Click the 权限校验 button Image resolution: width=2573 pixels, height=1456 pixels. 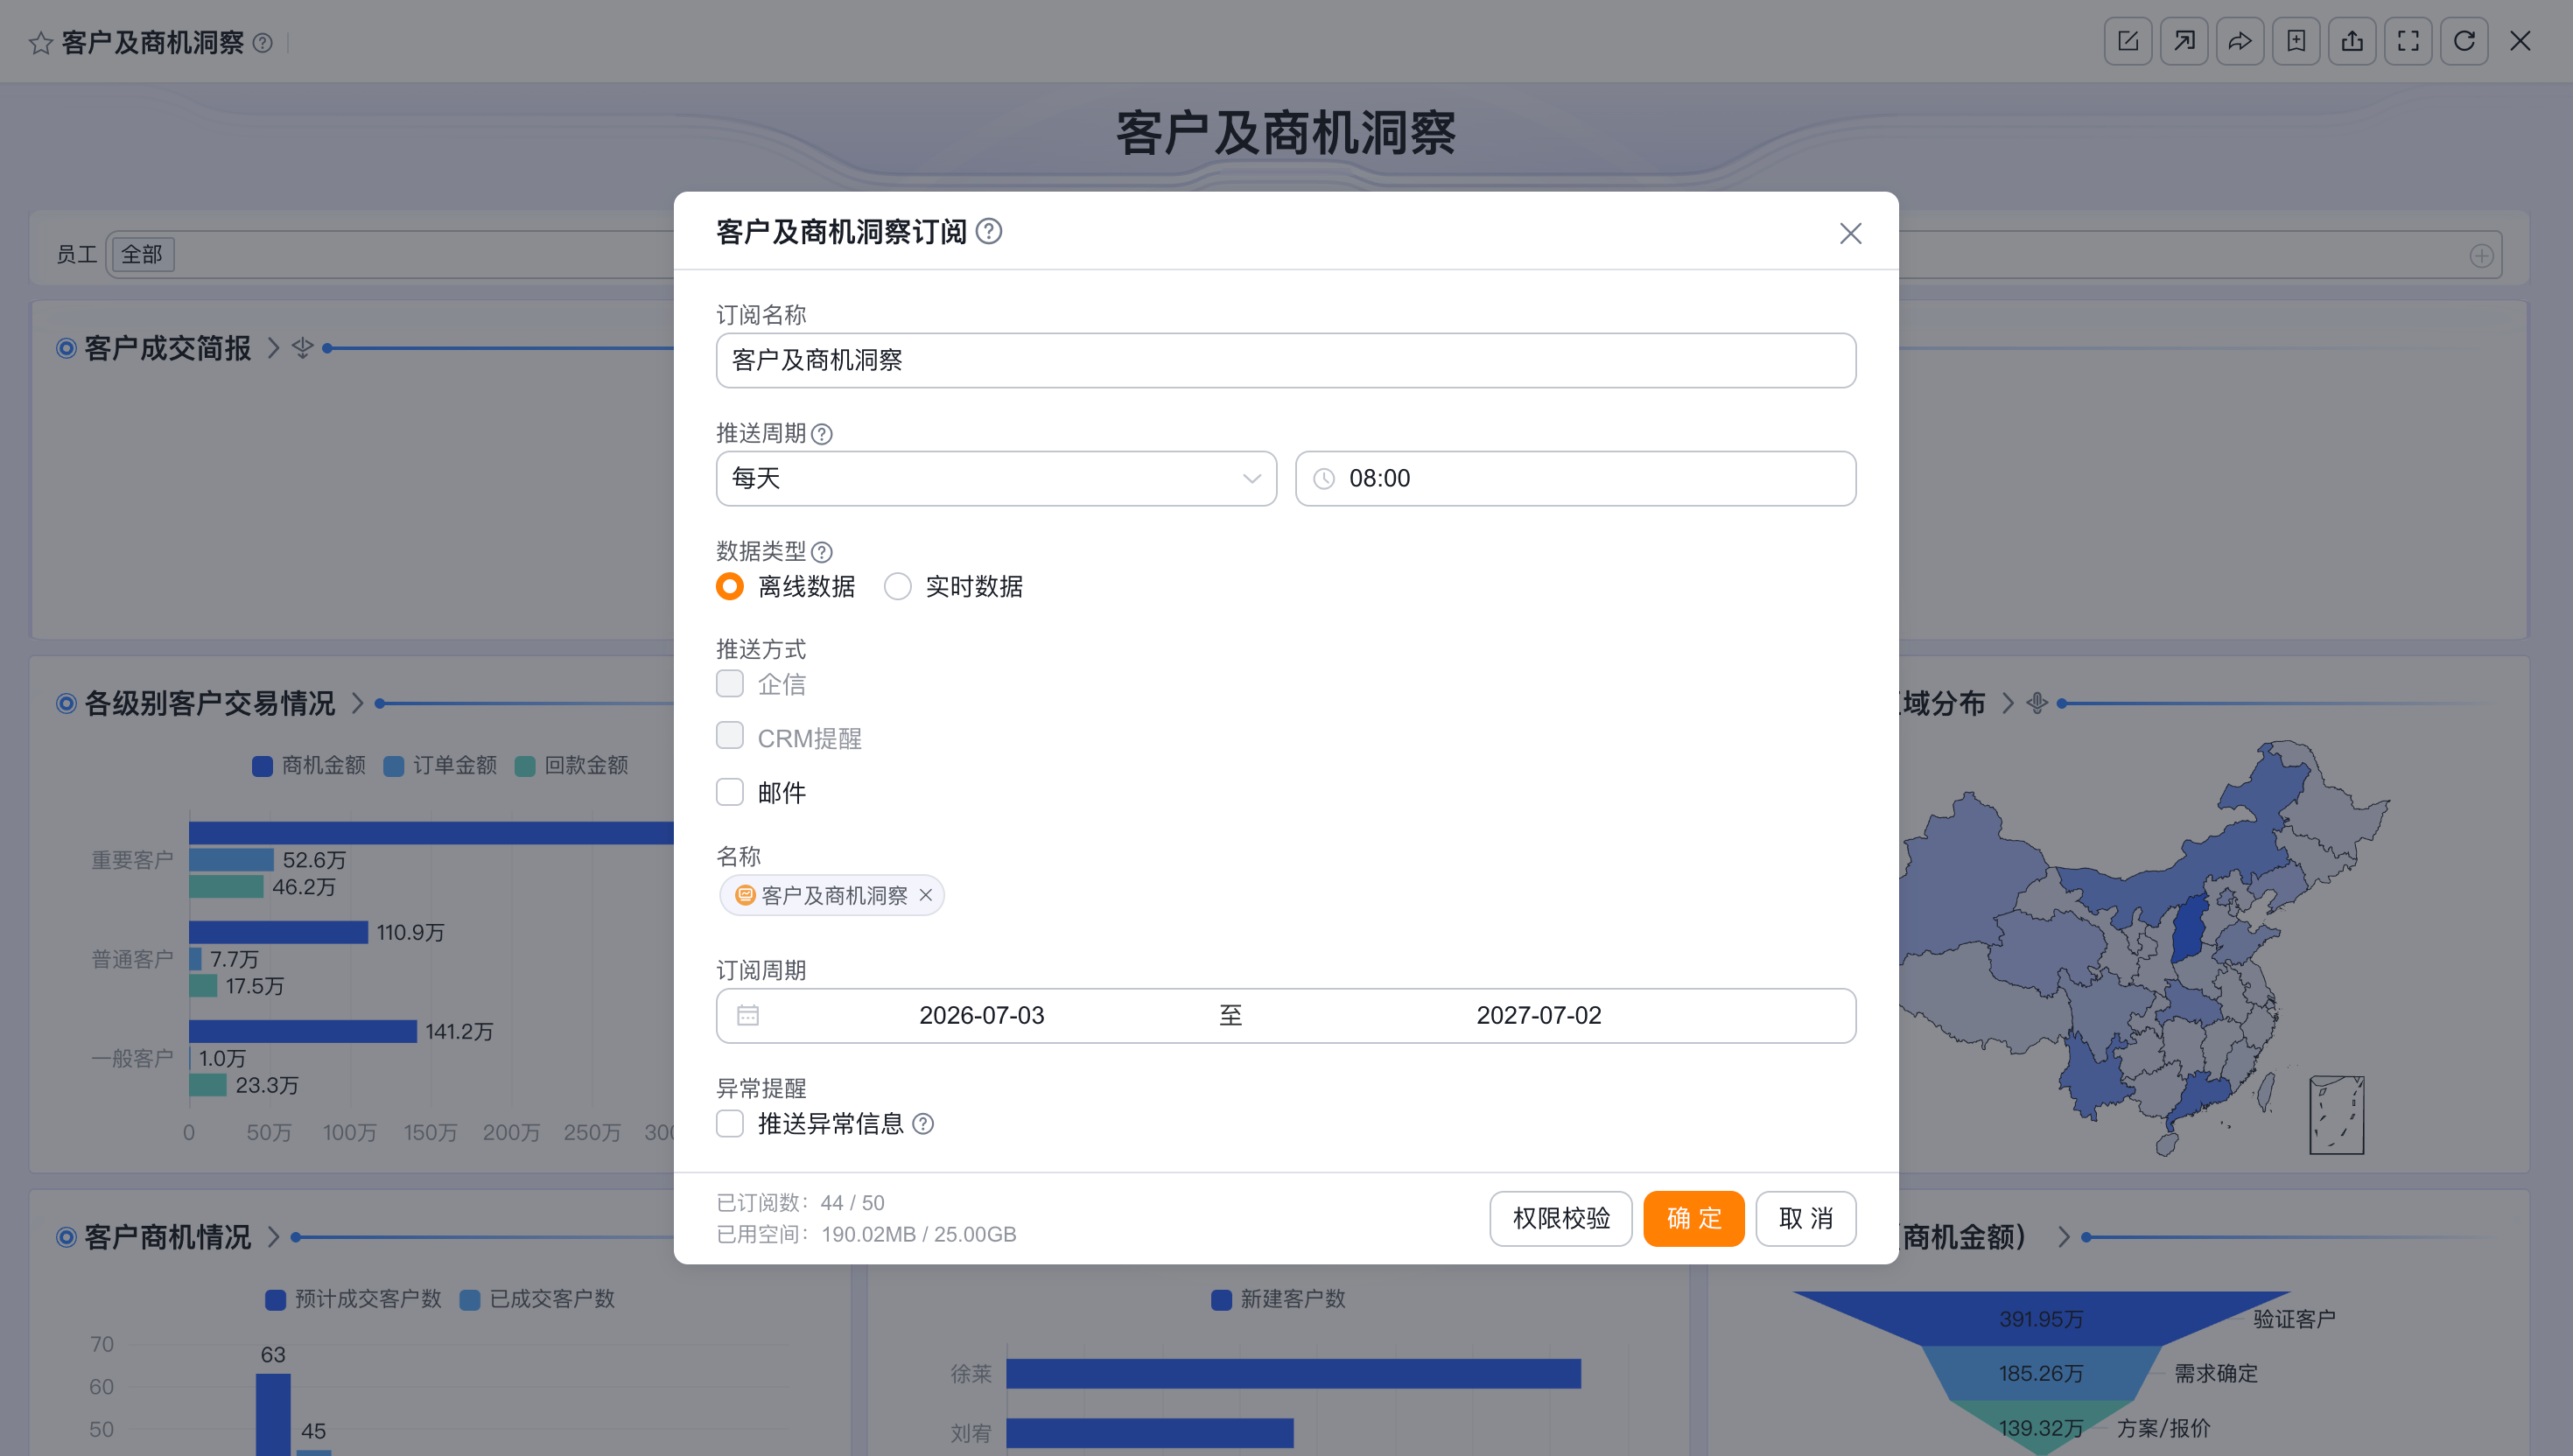coord(1561,1218)
